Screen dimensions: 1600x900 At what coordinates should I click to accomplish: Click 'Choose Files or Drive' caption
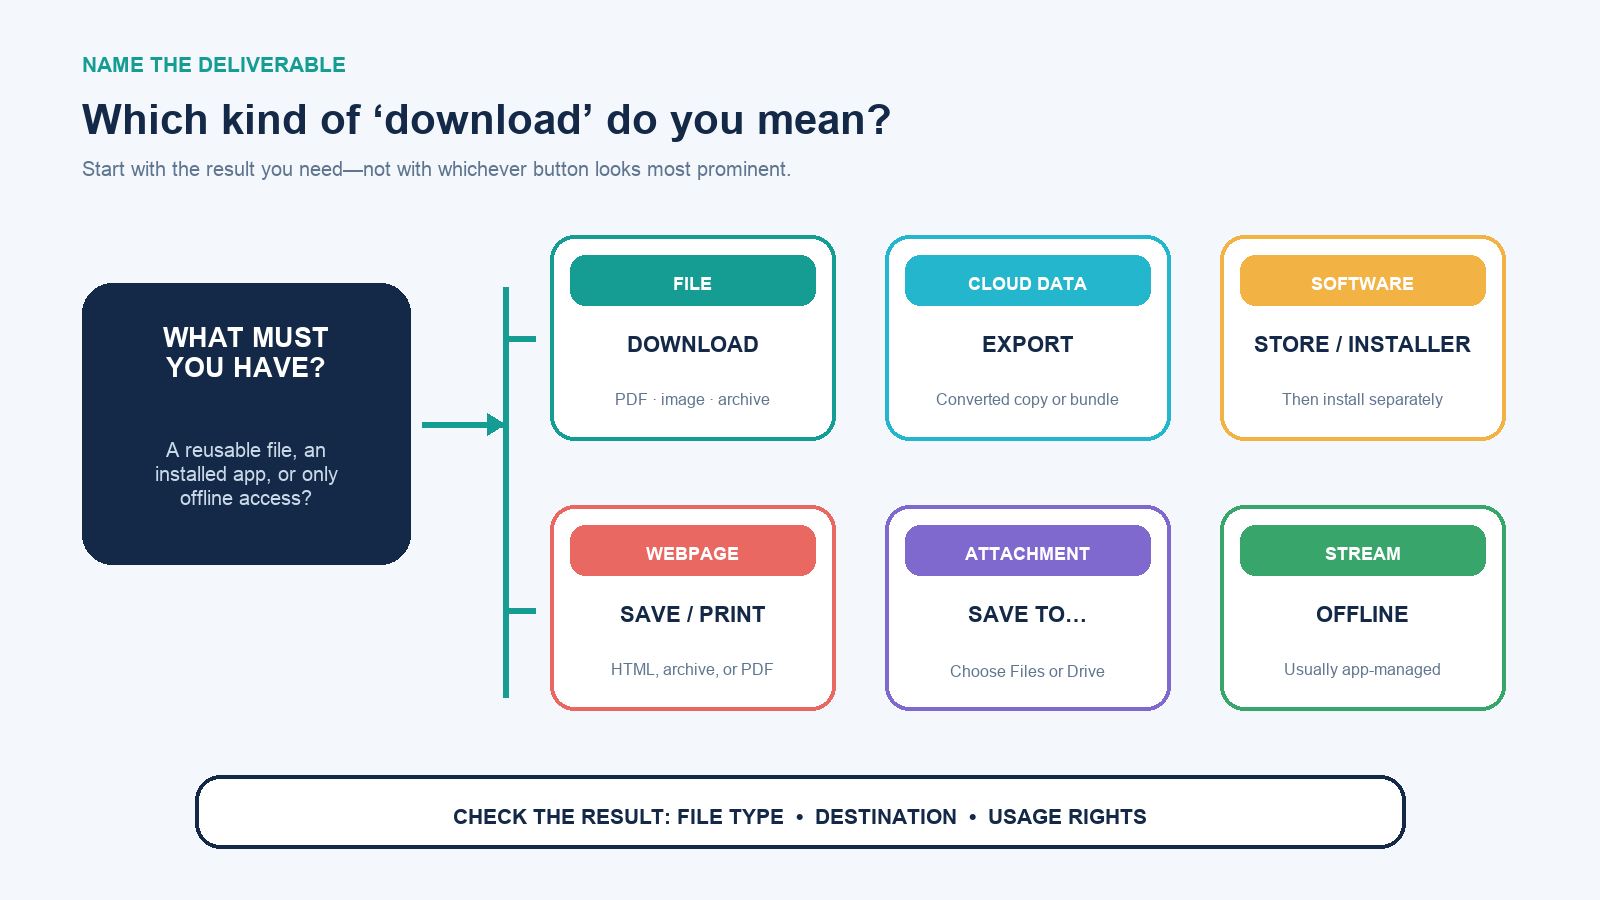[1027, 671]
